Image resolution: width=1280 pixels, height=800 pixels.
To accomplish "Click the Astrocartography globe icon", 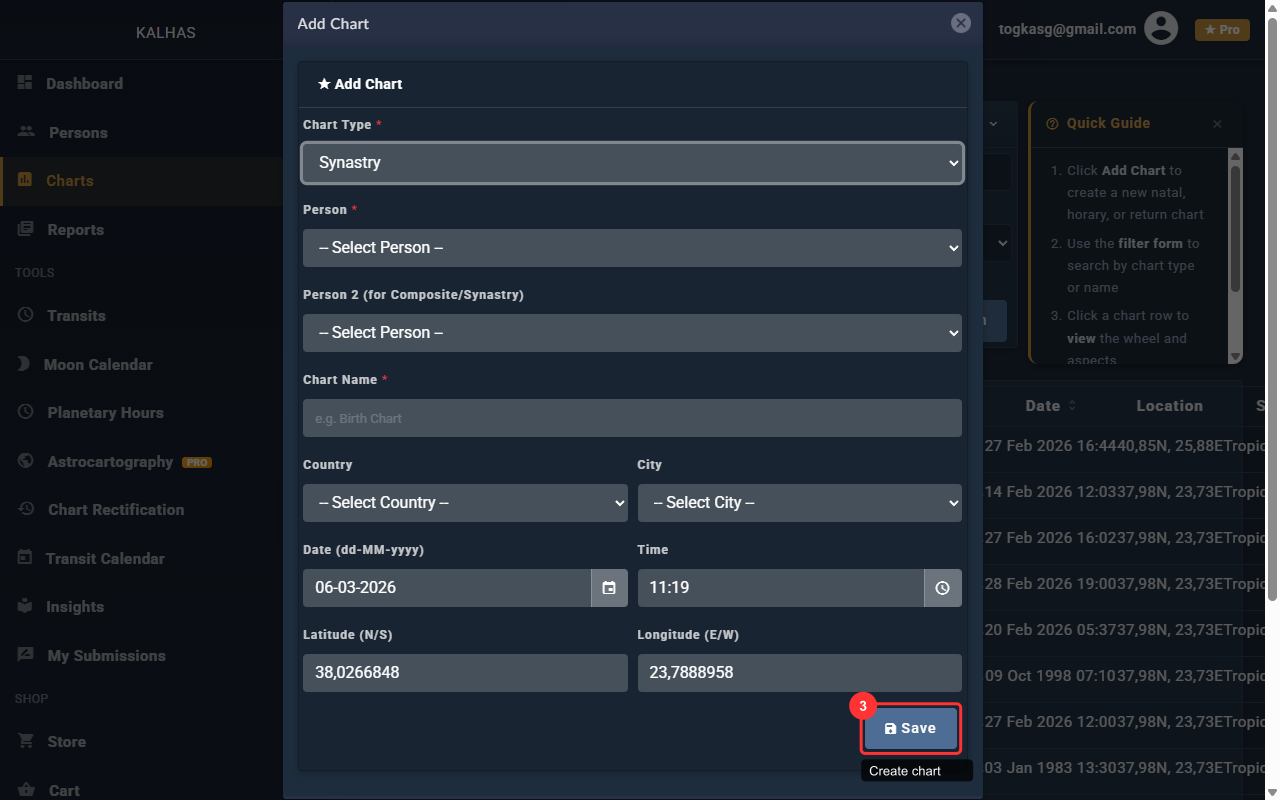I will 26,461.
